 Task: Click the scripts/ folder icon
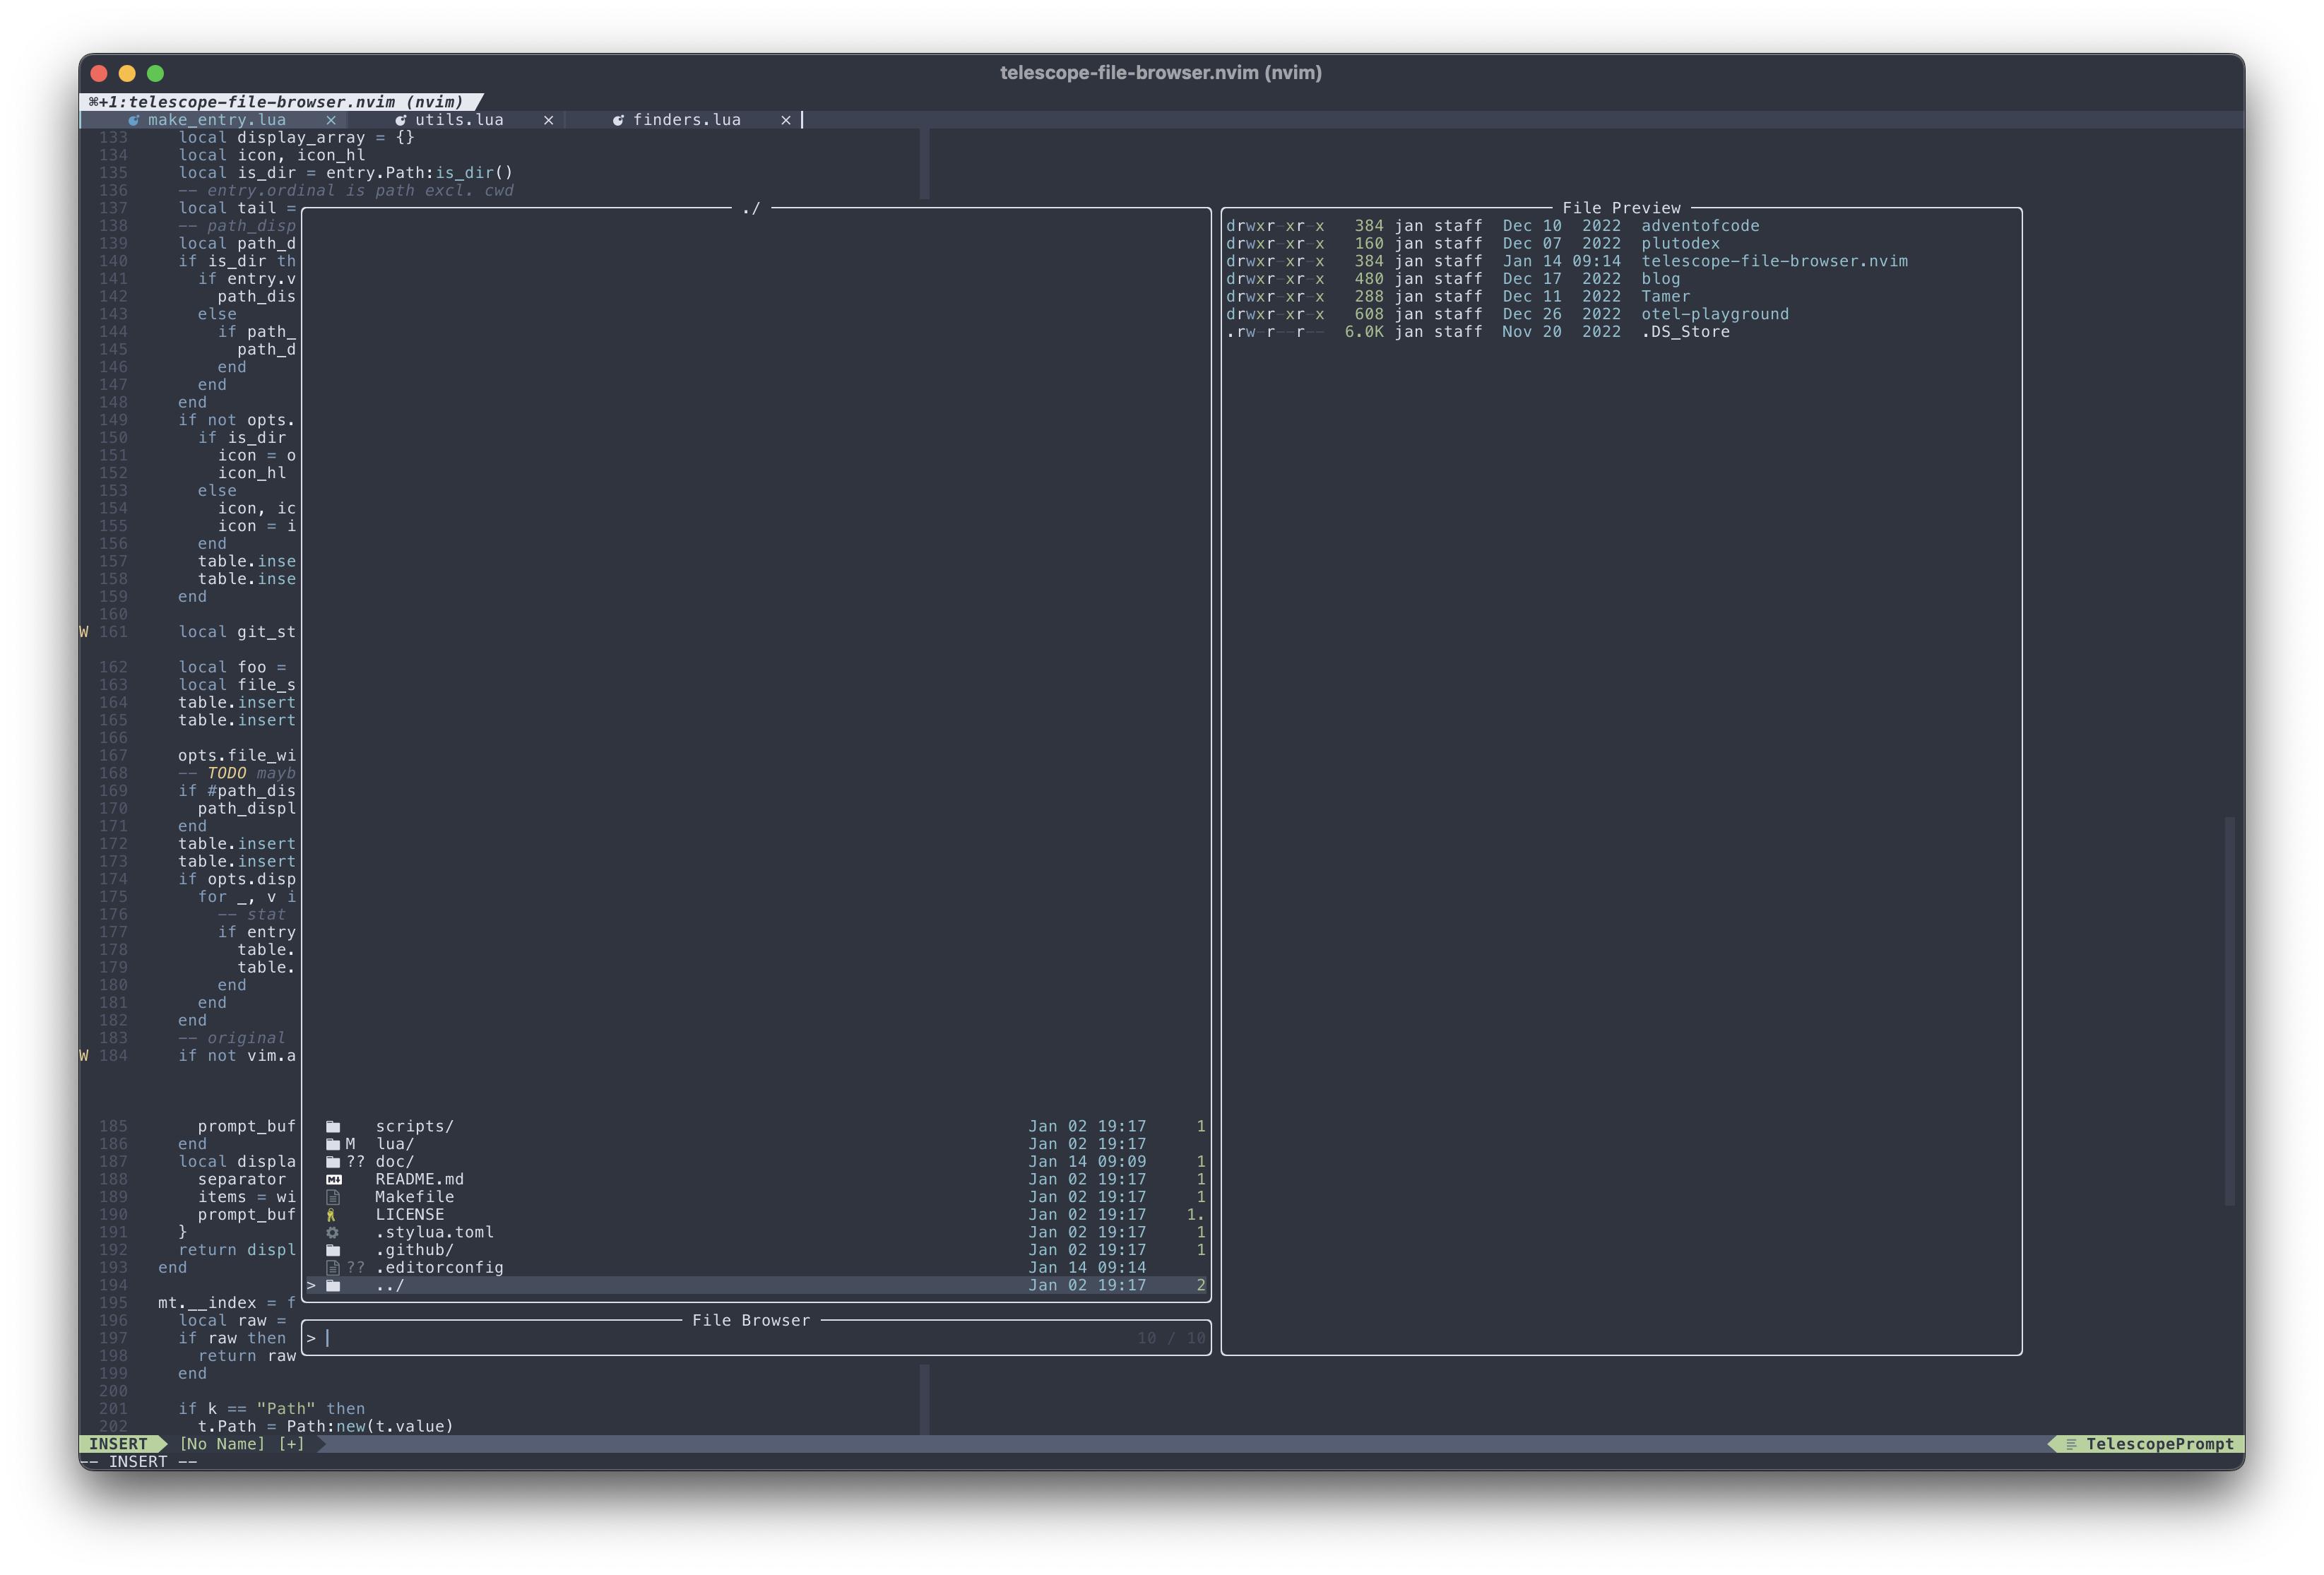coord(333,1127)
